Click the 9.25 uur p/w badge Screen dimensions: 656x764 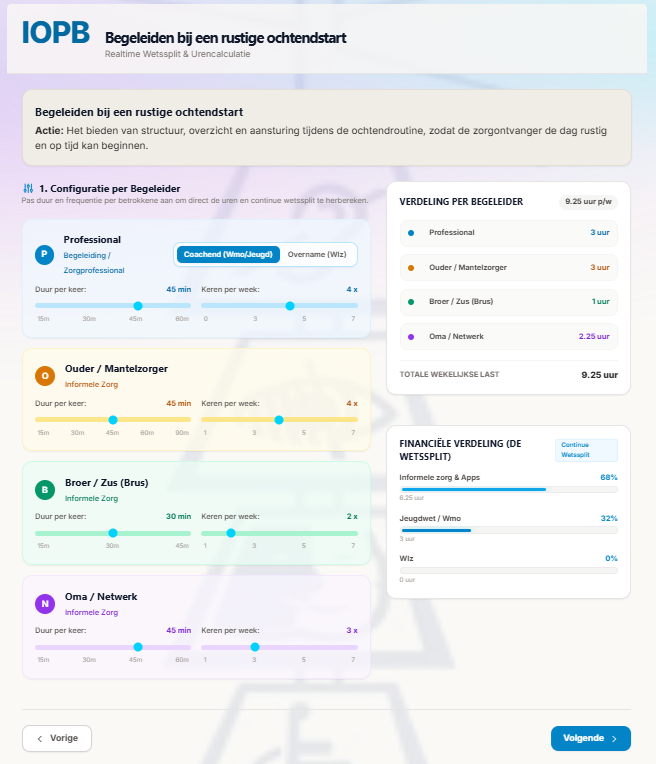click(588, 202)
